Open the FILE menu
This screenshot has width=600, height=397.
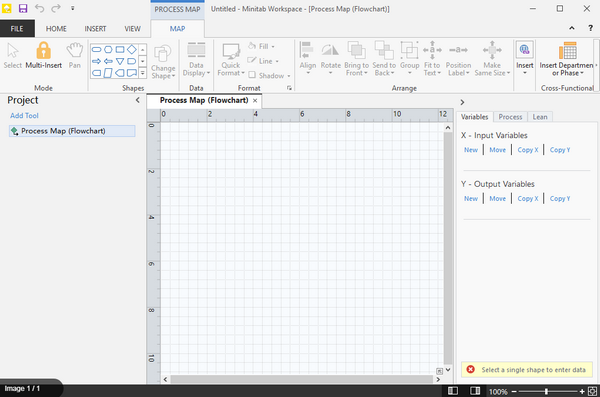tap(17, 29)
